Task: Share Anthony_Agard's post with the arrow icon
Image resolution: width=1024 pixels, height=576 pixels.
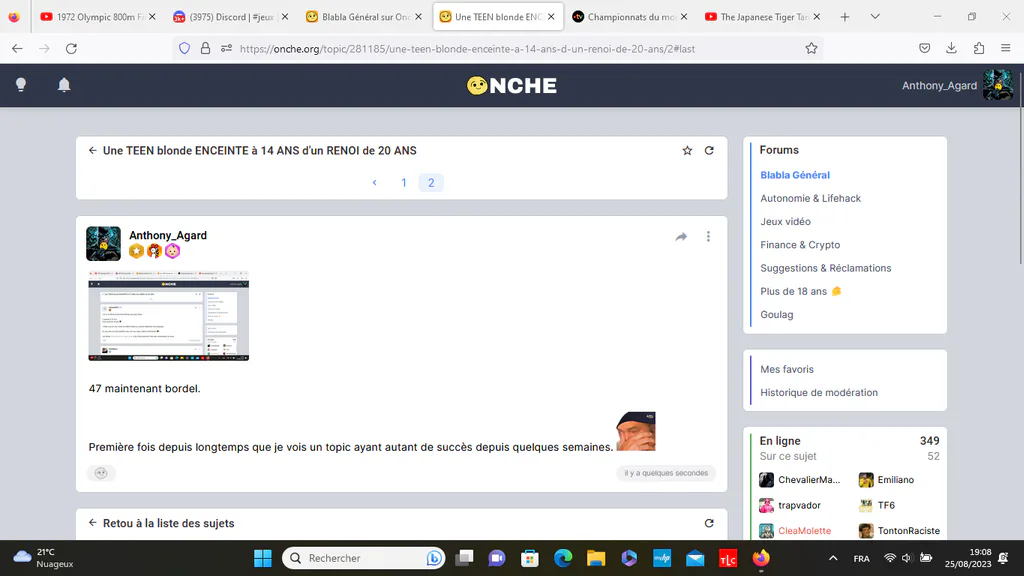Action: (681, 236)
